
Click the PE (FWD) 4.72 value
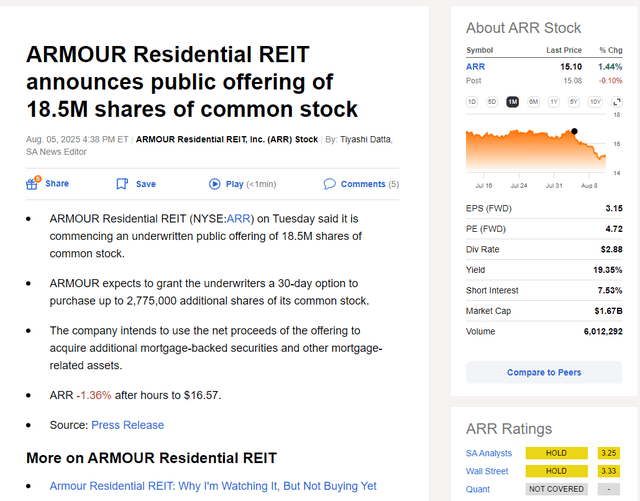(x=614, y=229)
